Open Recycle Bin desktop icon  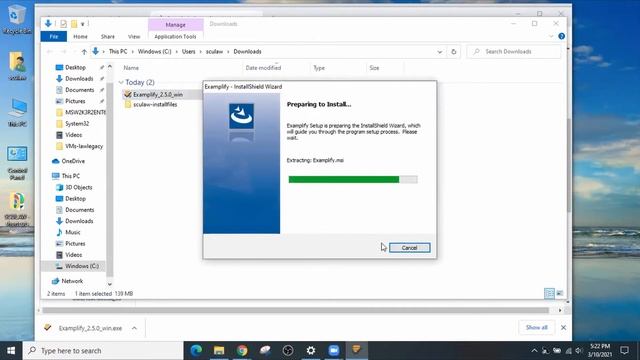(16, 19)
